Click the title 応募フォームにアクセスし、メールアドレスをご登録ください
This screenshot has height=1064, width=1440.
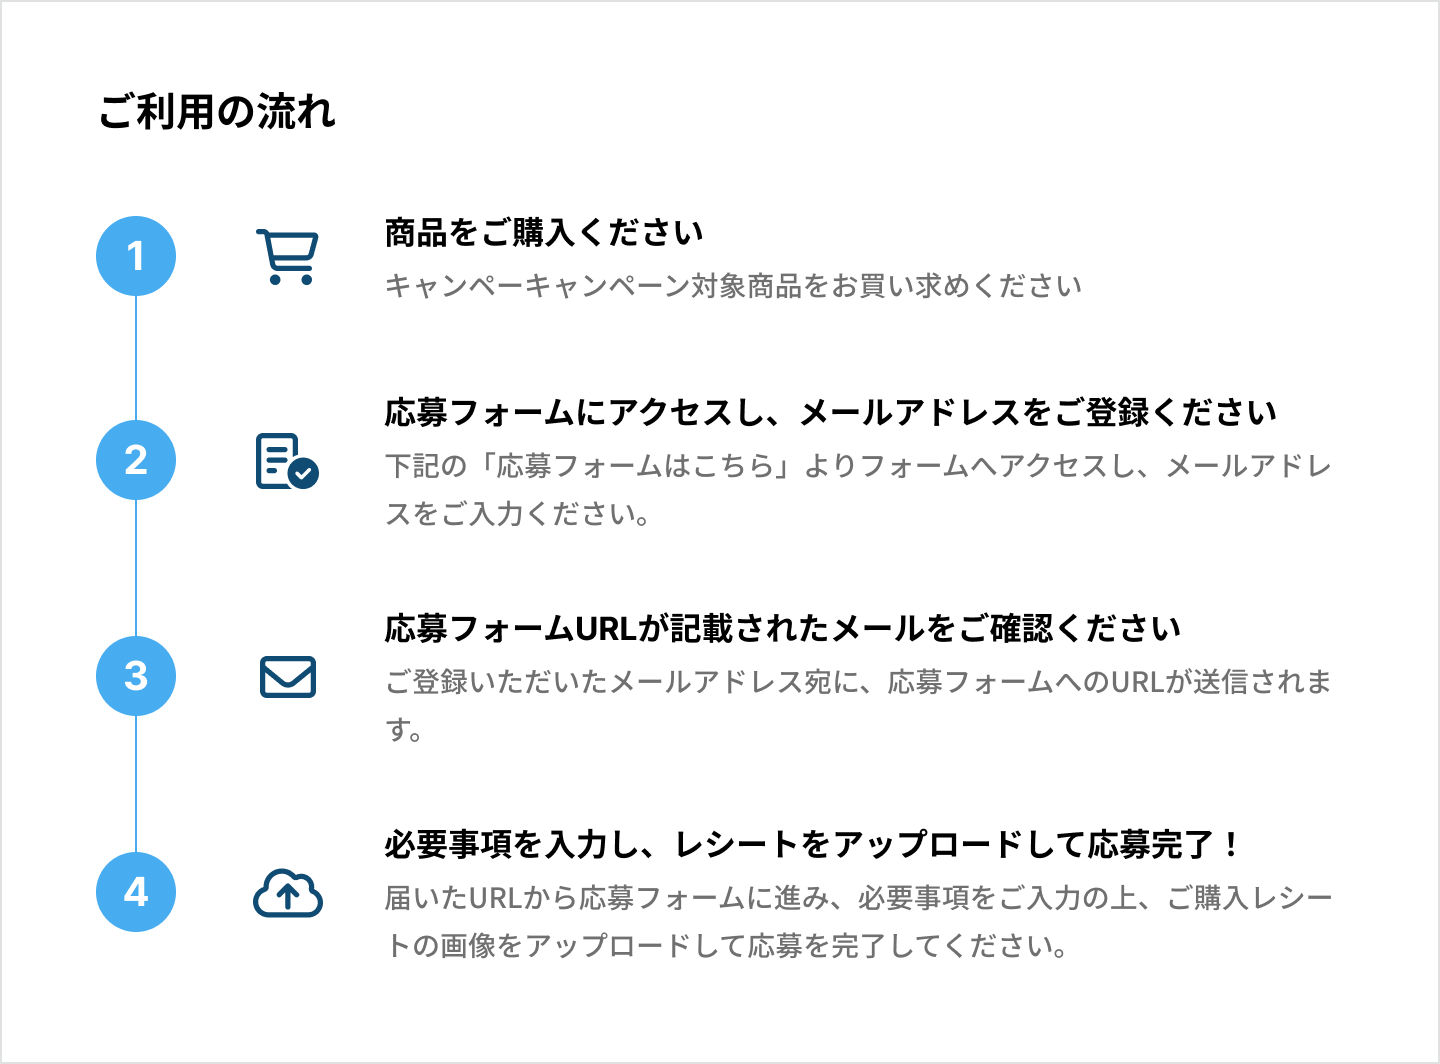[831, 413]
